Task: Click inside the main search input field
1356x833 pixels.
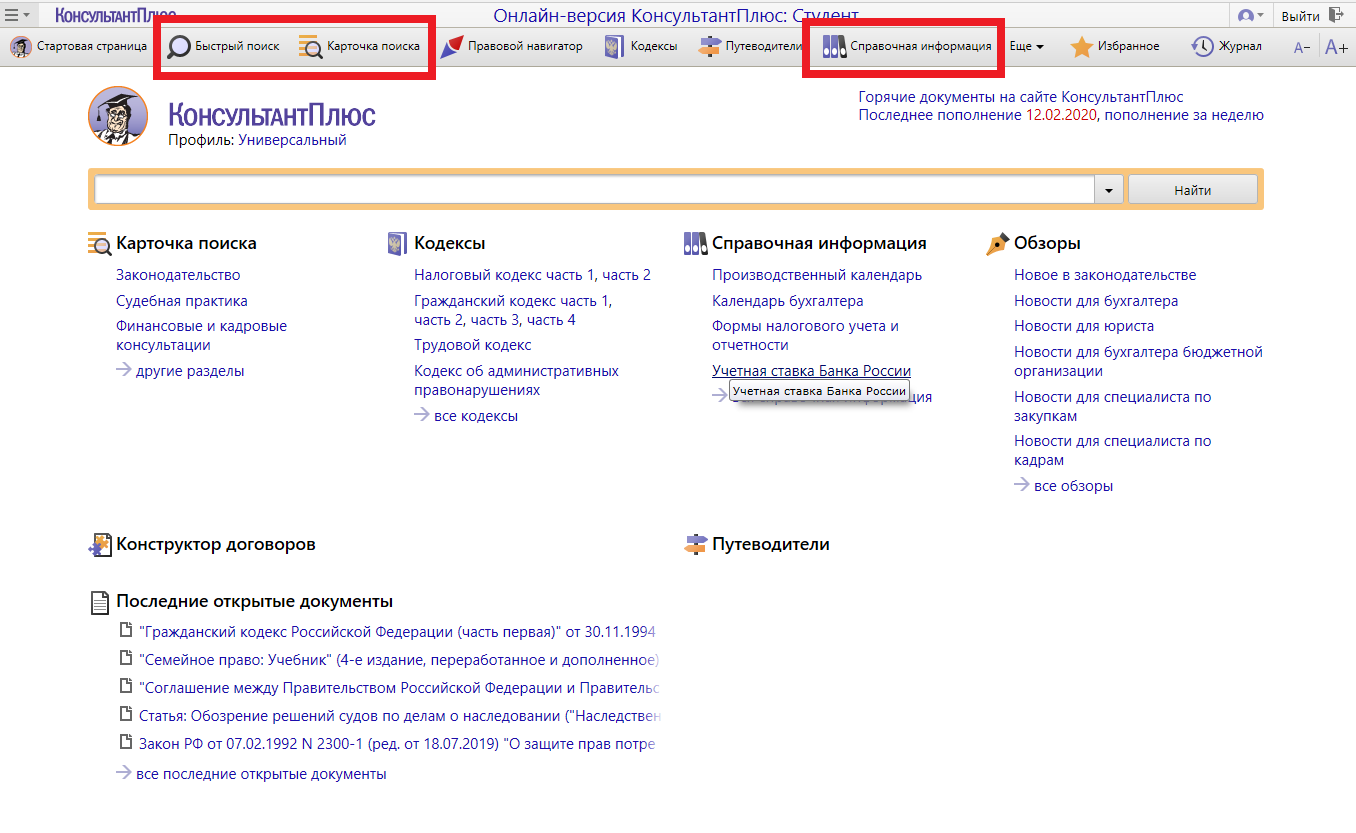Action: click(x=595, y=189)
